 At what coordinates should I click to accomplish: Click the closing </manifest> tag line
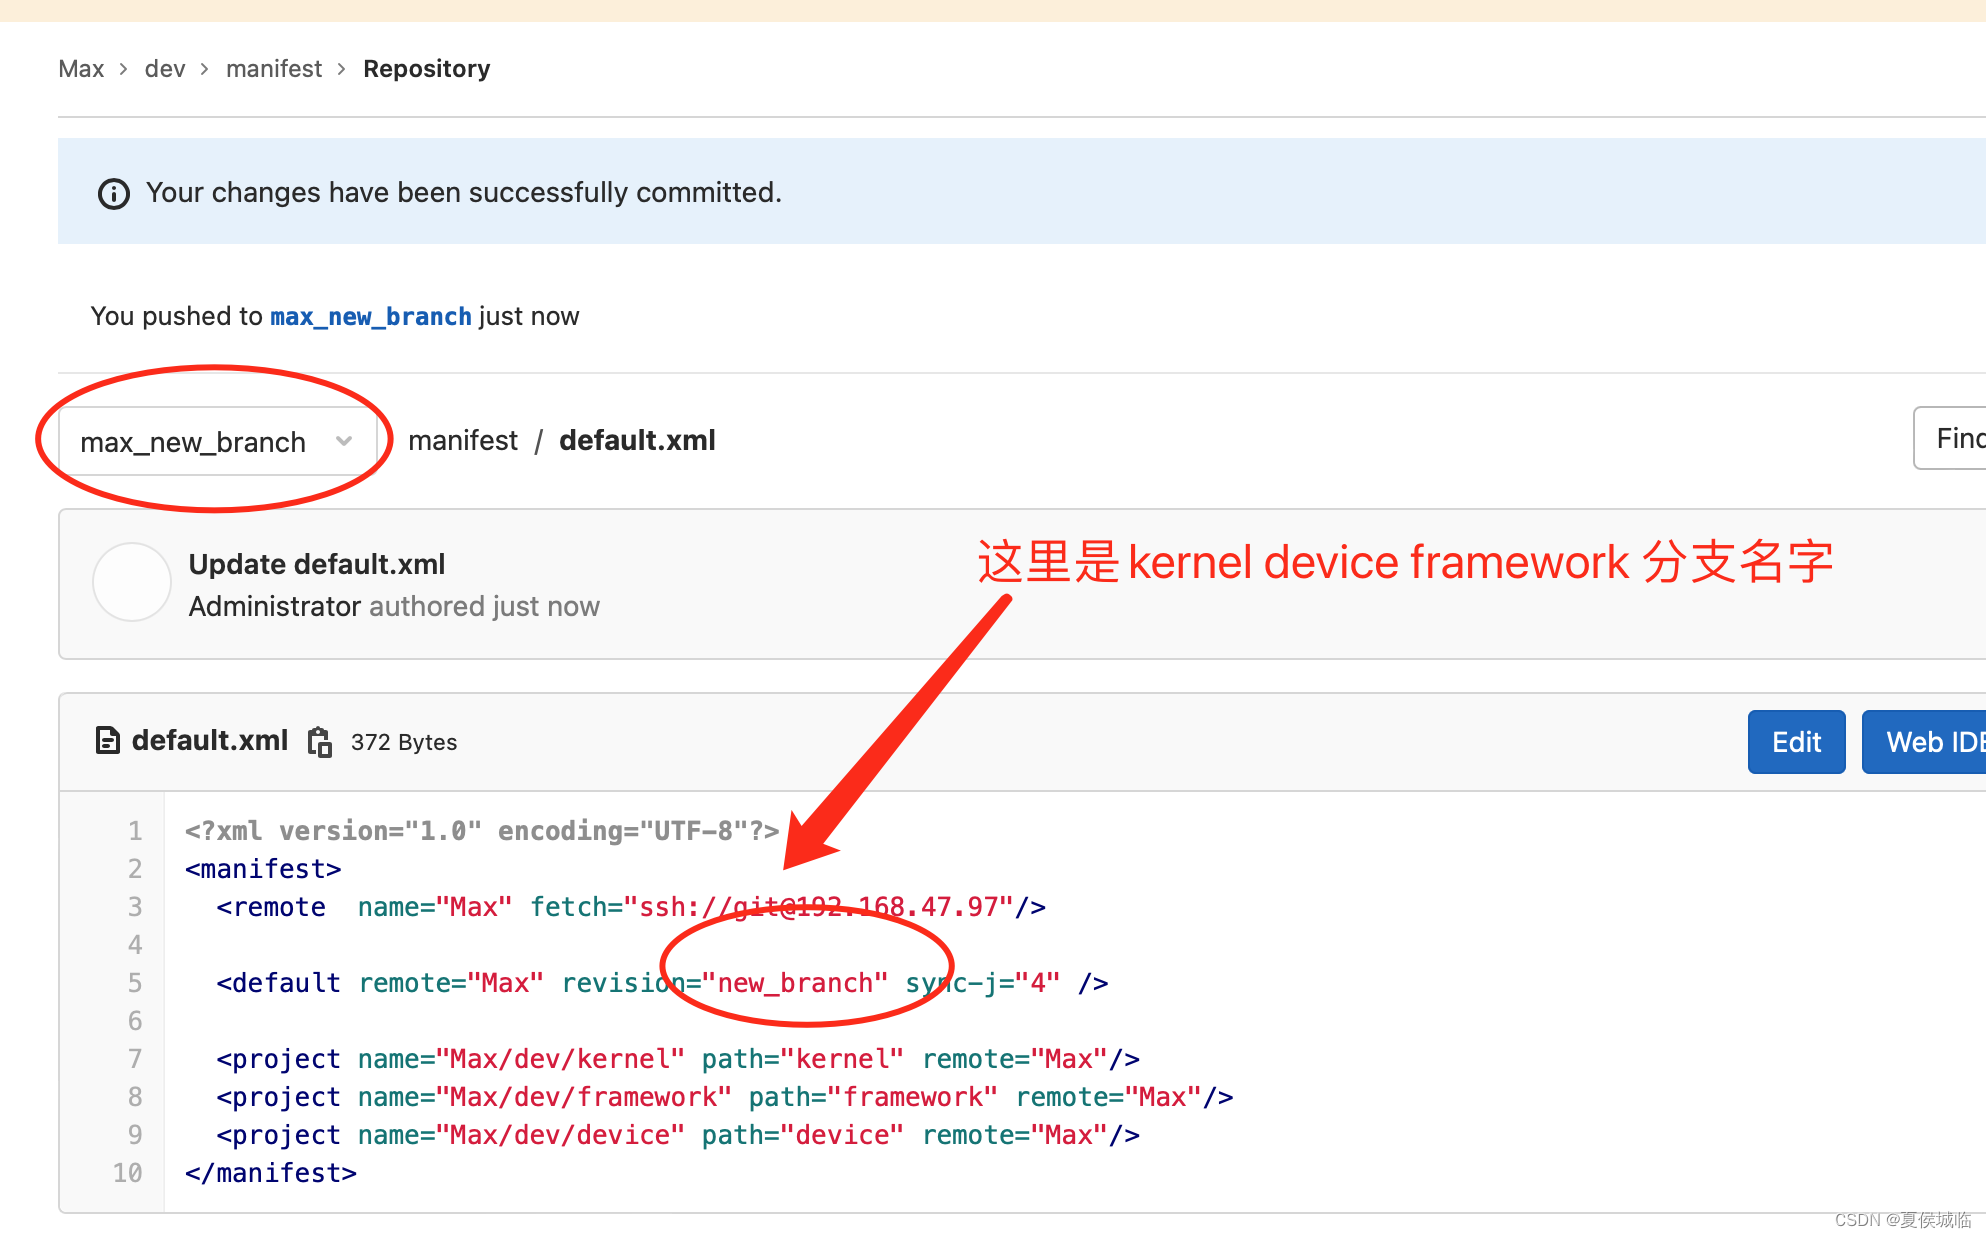point(270,1173)
